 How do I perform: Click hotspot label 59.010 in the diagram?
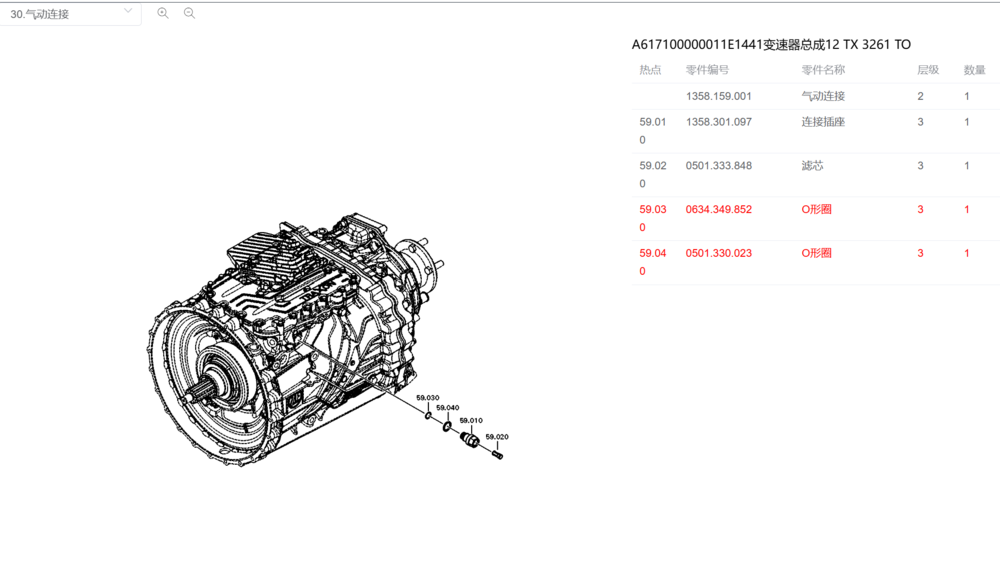coord(471,421)
